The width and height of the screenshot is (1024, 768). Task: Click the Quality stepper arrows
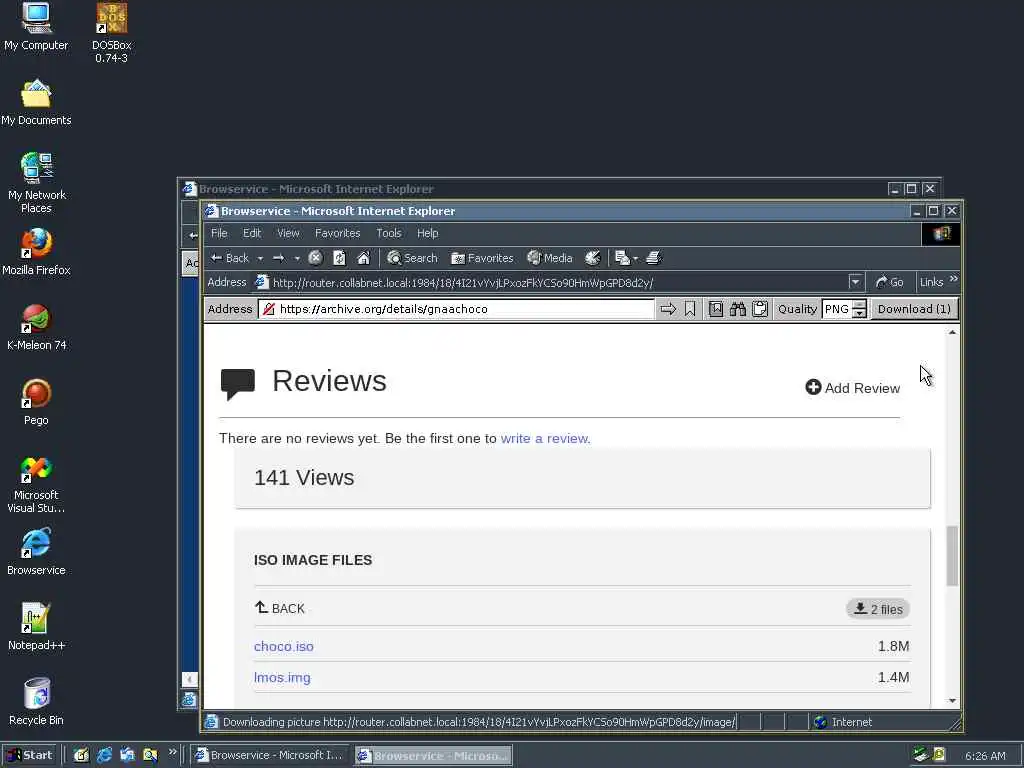coord(860,309)
